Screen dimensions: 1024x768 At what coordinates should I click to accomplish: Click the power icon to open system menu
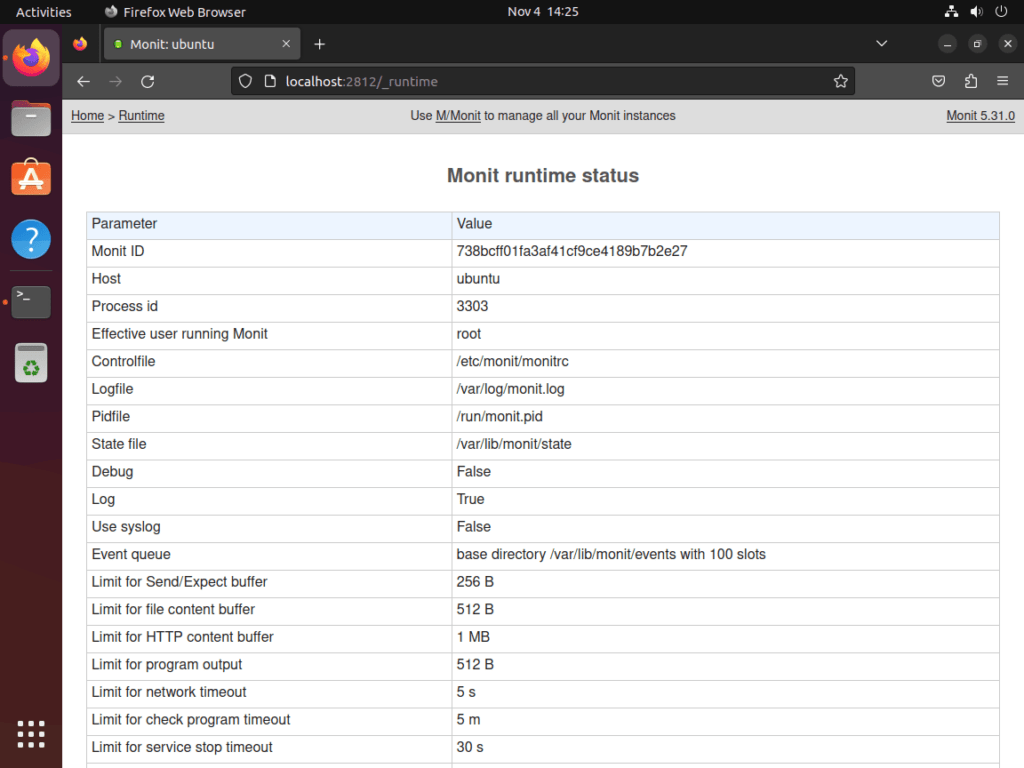click(x=1001, y=11)
